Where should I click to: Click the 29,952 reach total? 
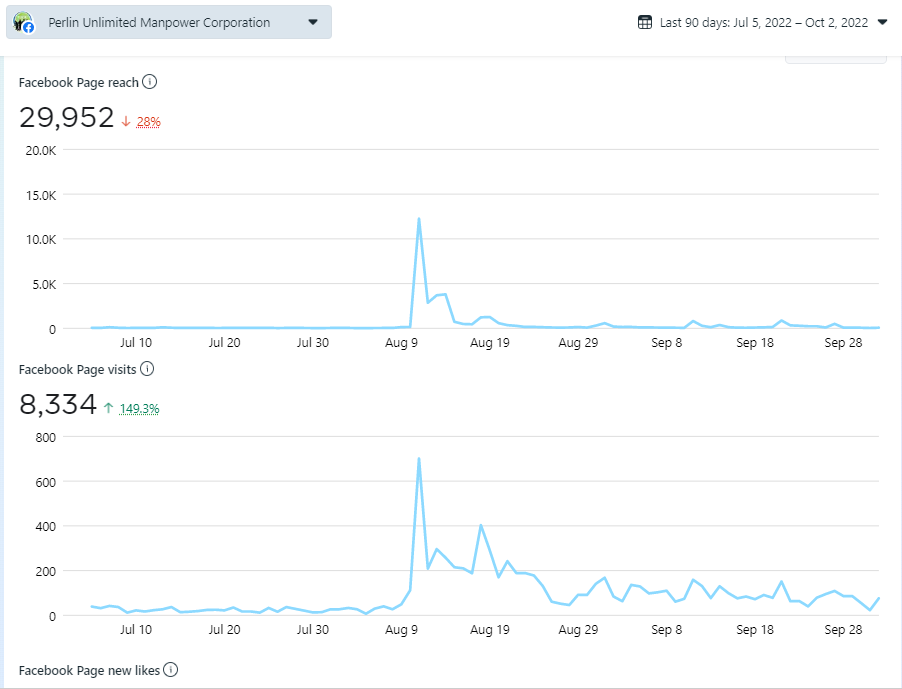coord(67,118)
